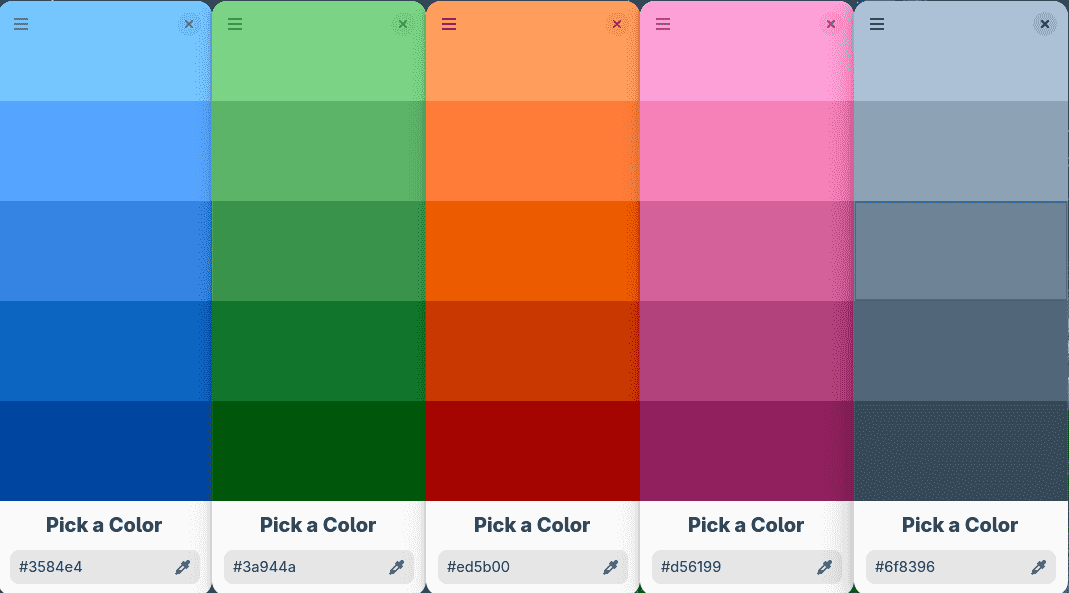Close the pink color panel
This screenshot has height=593, width=1069.
coord(831,24)
